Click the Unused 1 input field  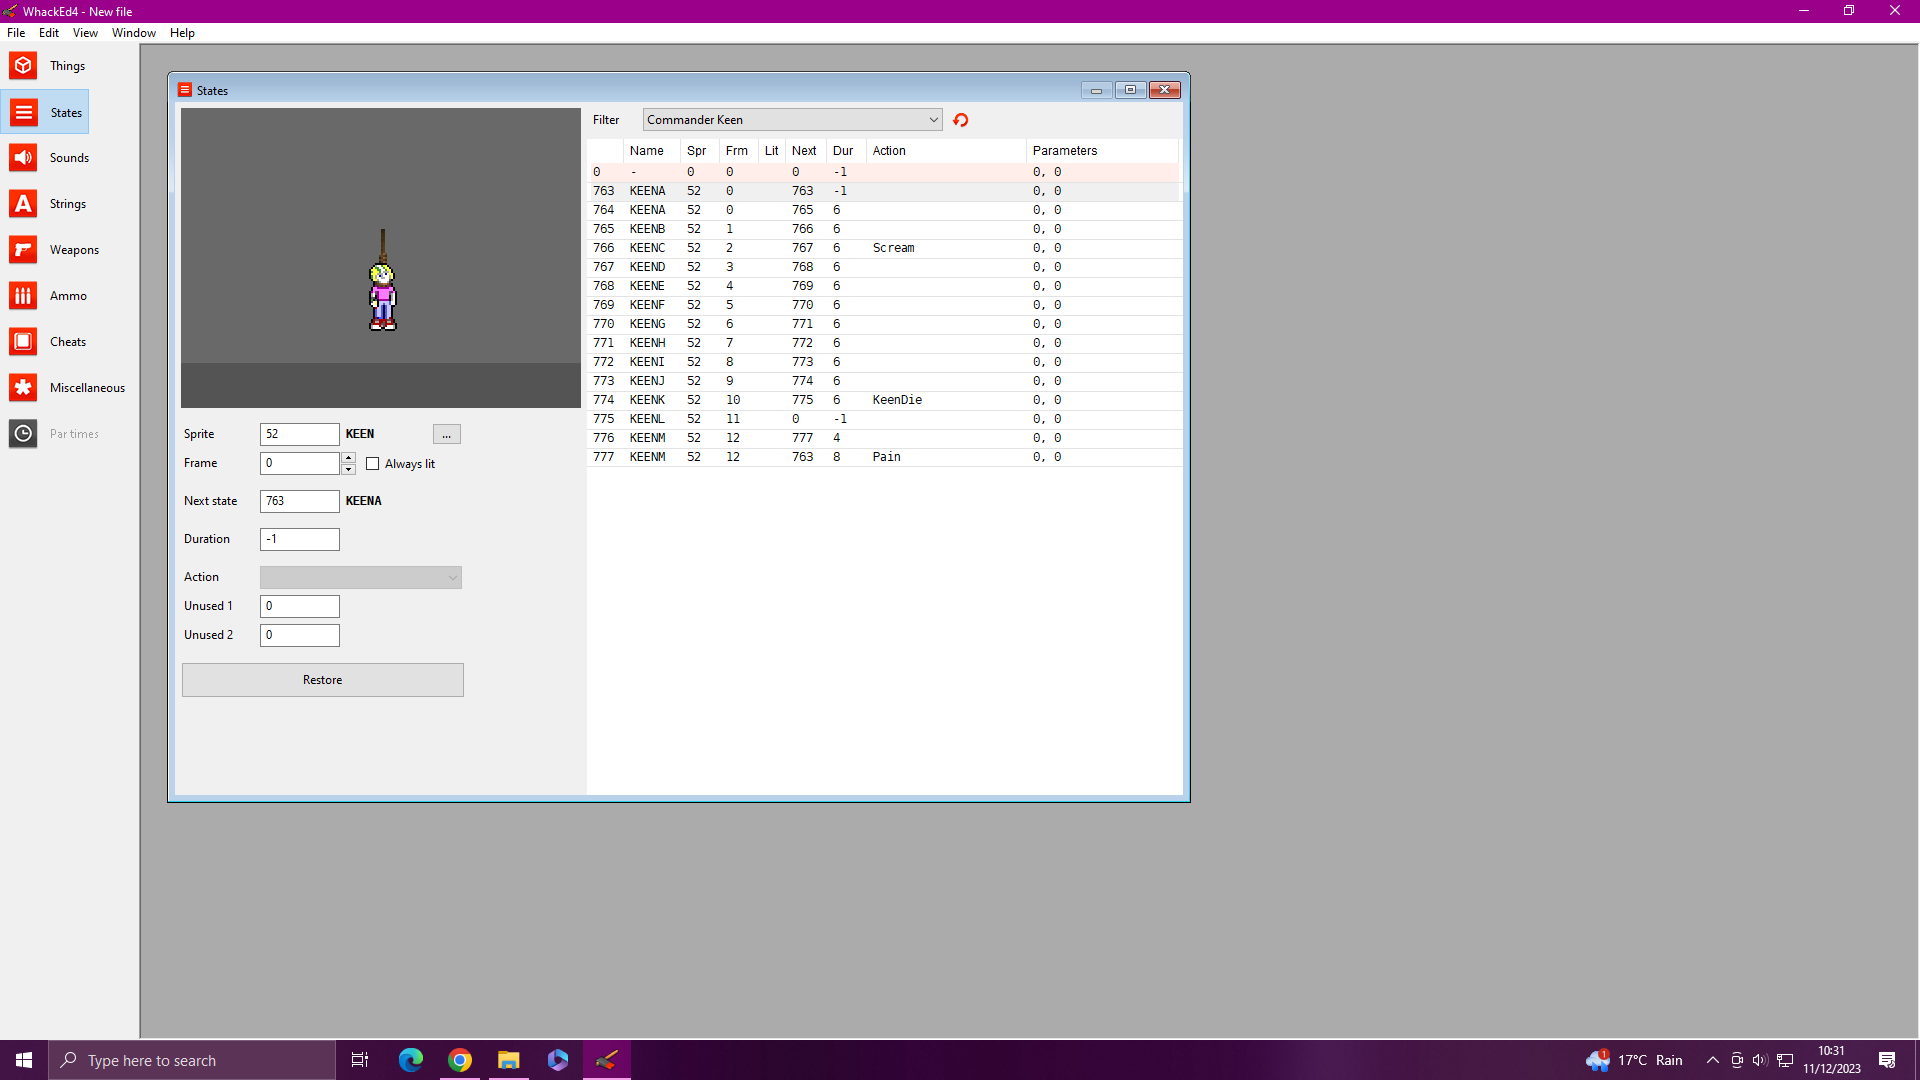pyautogui.click(x=300, y=606)
